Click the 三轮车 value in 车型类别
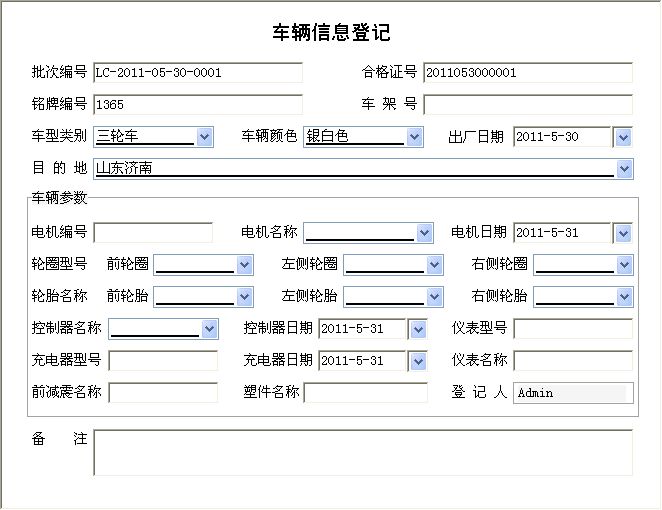Image resolution: width=662 pixels, height=510 pixels. [x=117, y=136]
